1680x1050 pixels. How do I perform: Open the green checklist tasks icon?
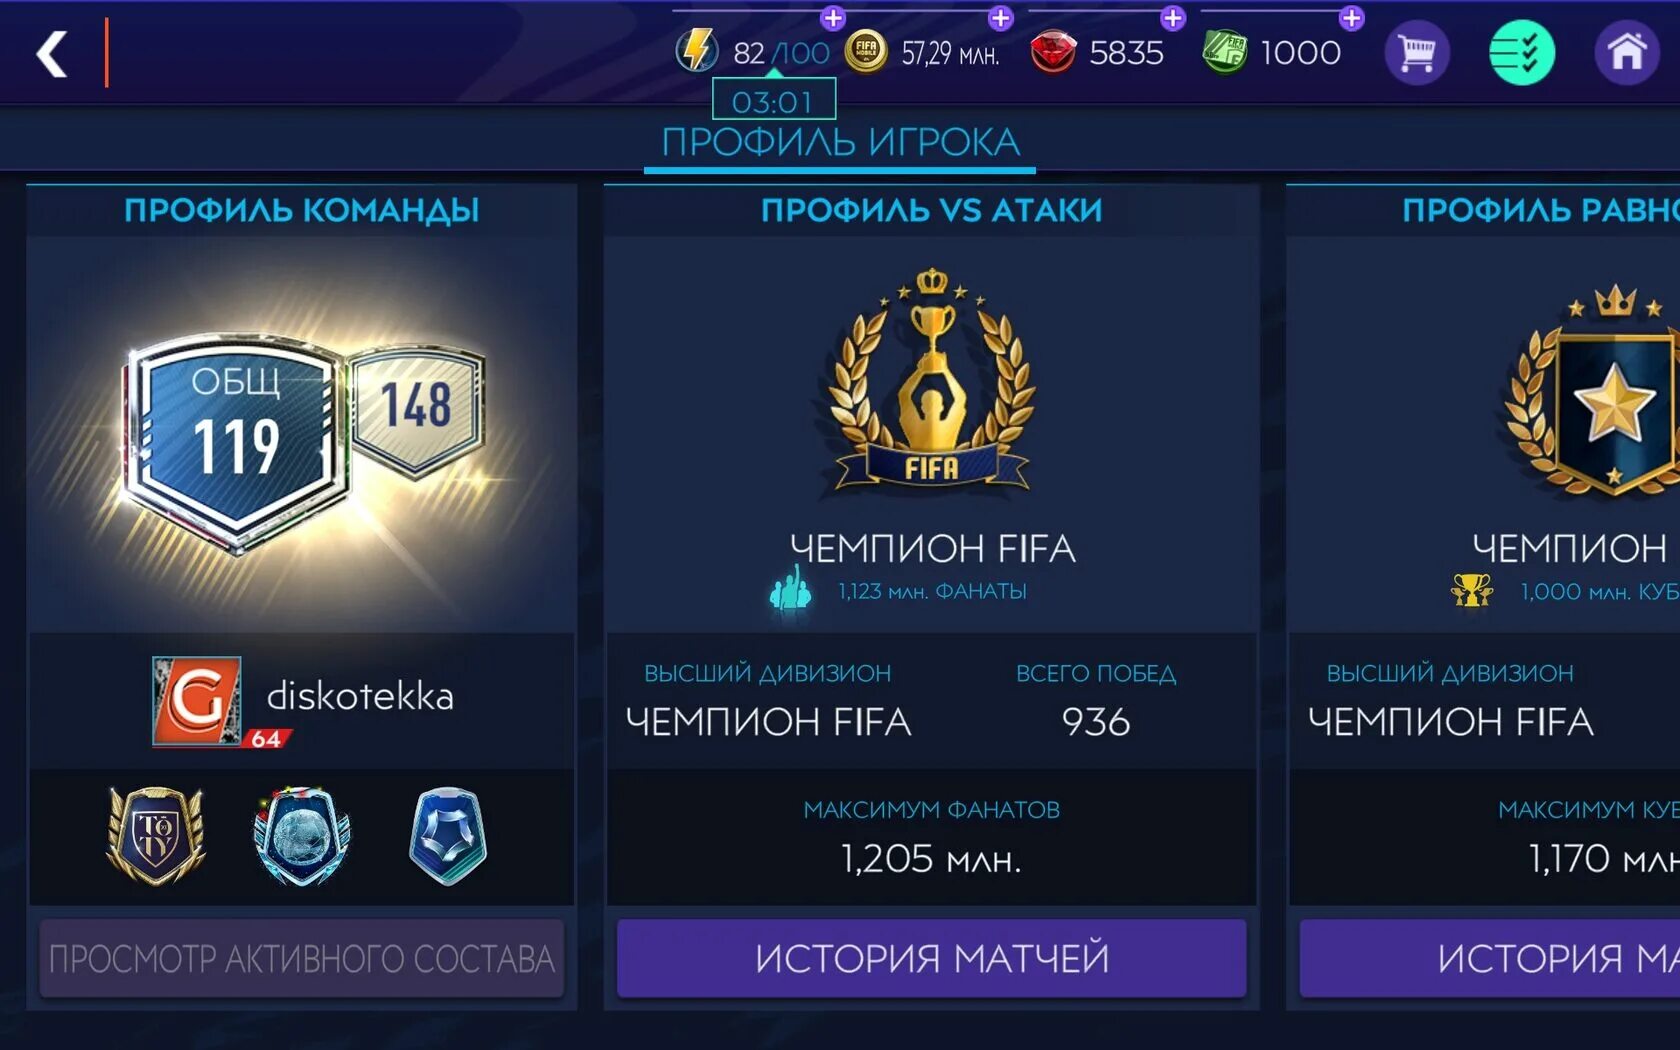(x=1521, y=52)
